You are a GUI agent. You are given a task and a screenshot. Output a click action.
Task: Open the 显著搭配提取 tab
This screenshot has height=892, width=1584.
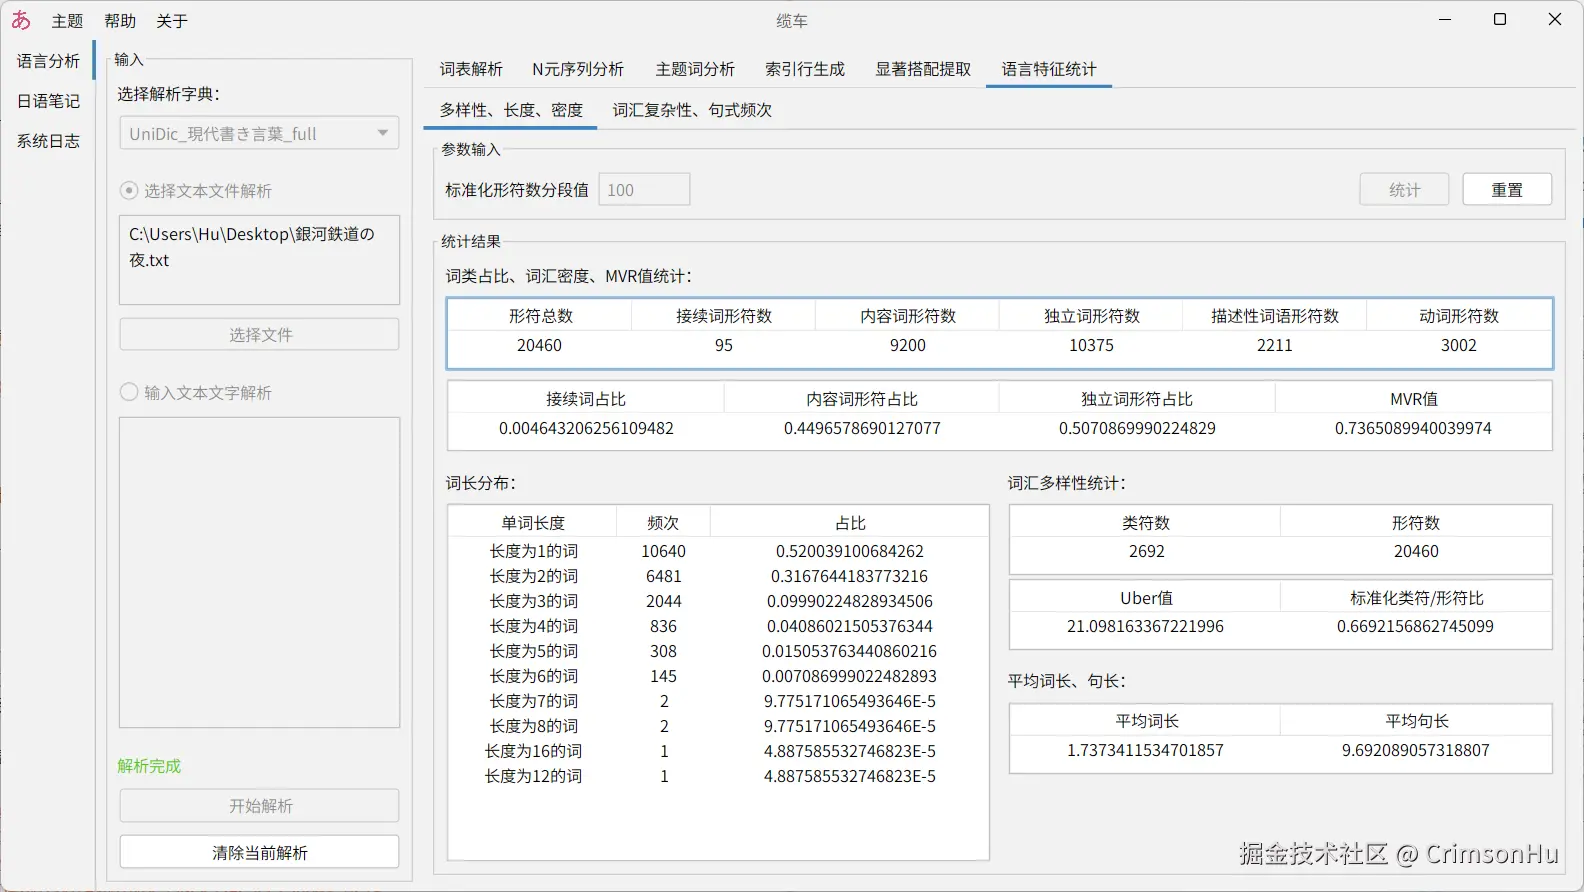click(923, 69)
